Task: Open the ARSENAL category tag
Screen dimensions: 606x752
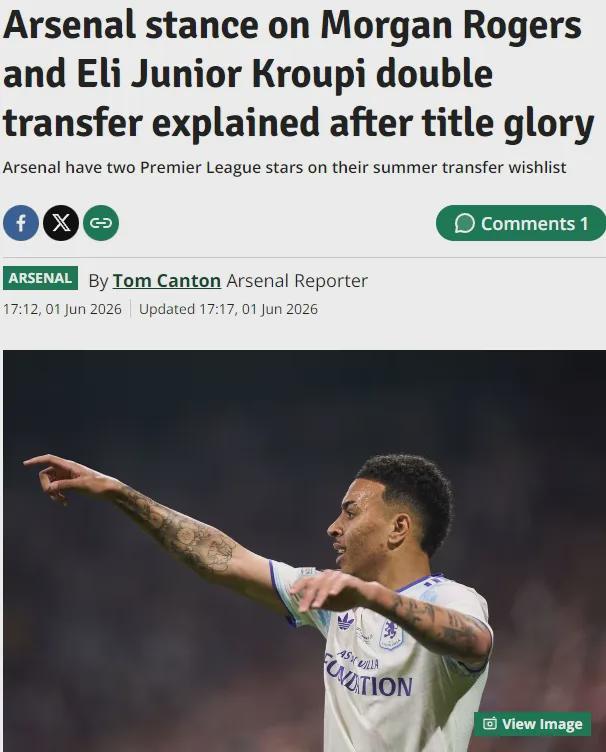Action: pyautogui.click(x=40, y=278)
